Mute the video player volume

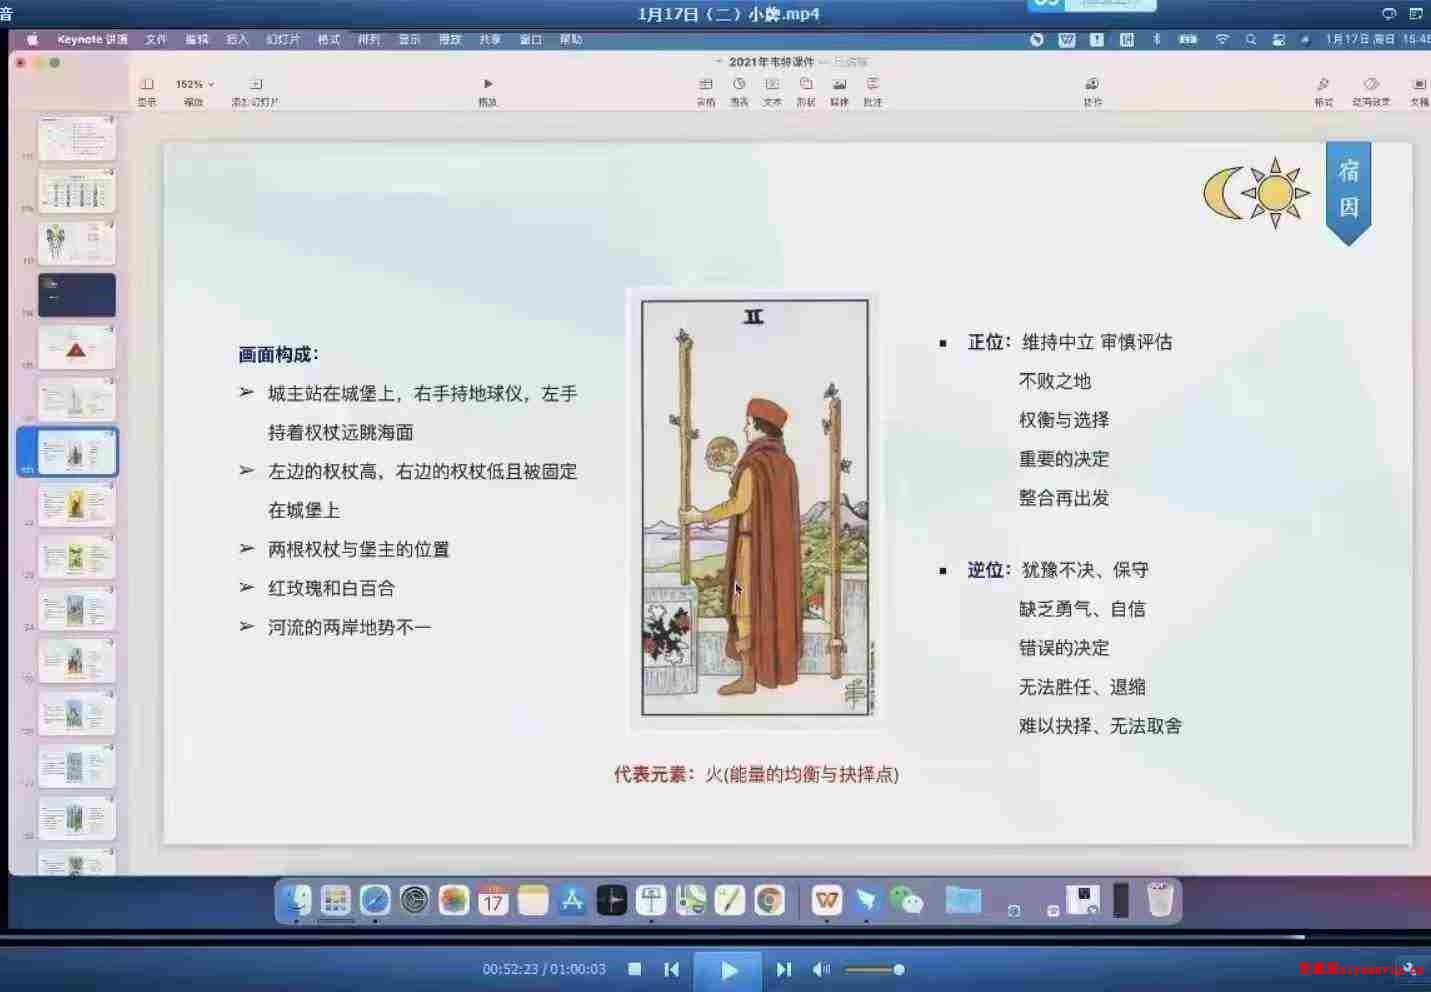(821, 969)
